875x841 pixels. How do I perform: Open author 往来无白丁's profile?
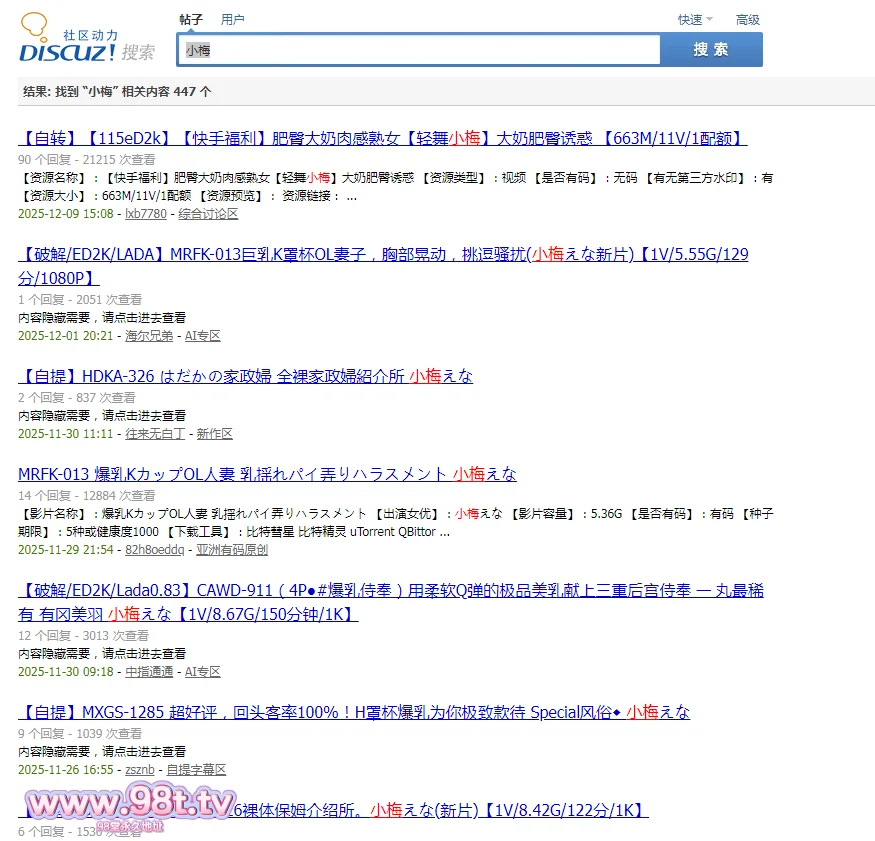[155, 434]
